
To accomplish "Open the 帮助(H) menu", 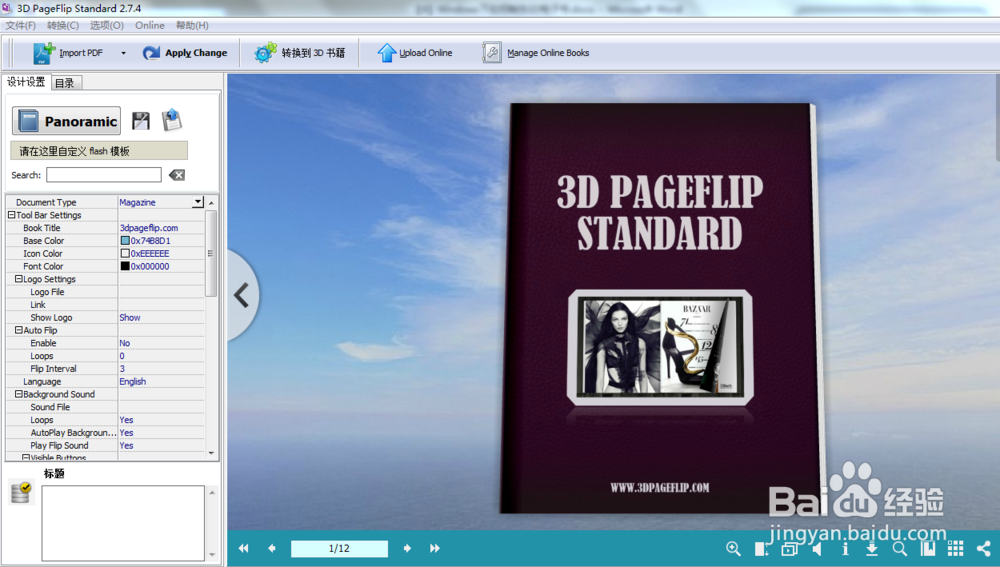I will coord(192,26).
